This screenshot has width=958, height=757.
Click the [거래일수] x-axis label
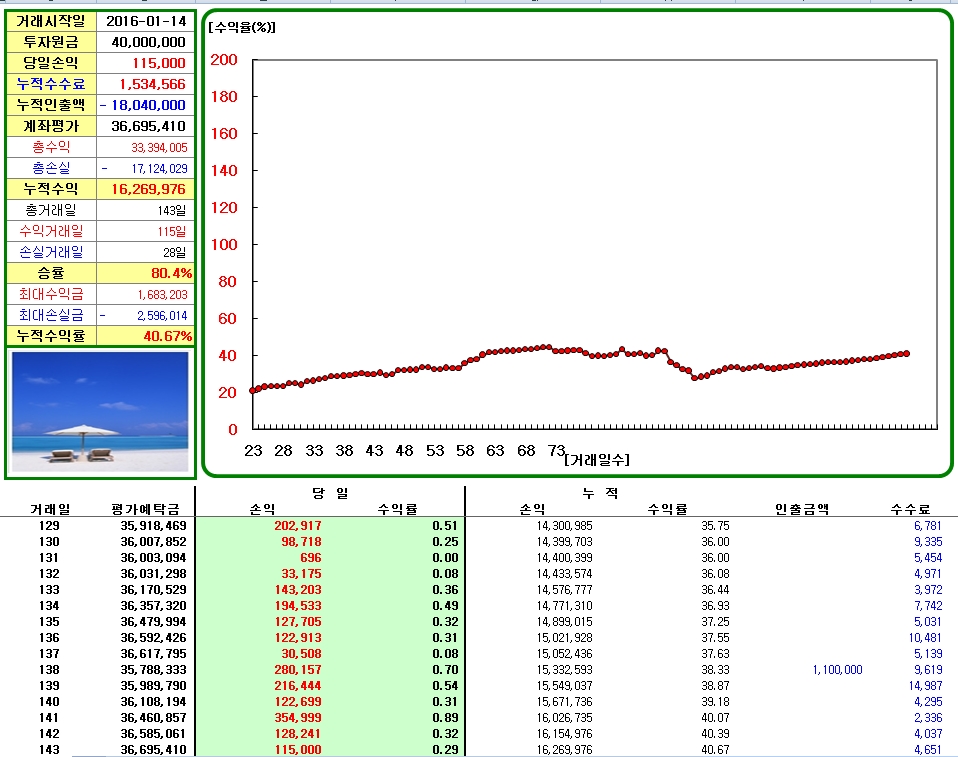597,460
